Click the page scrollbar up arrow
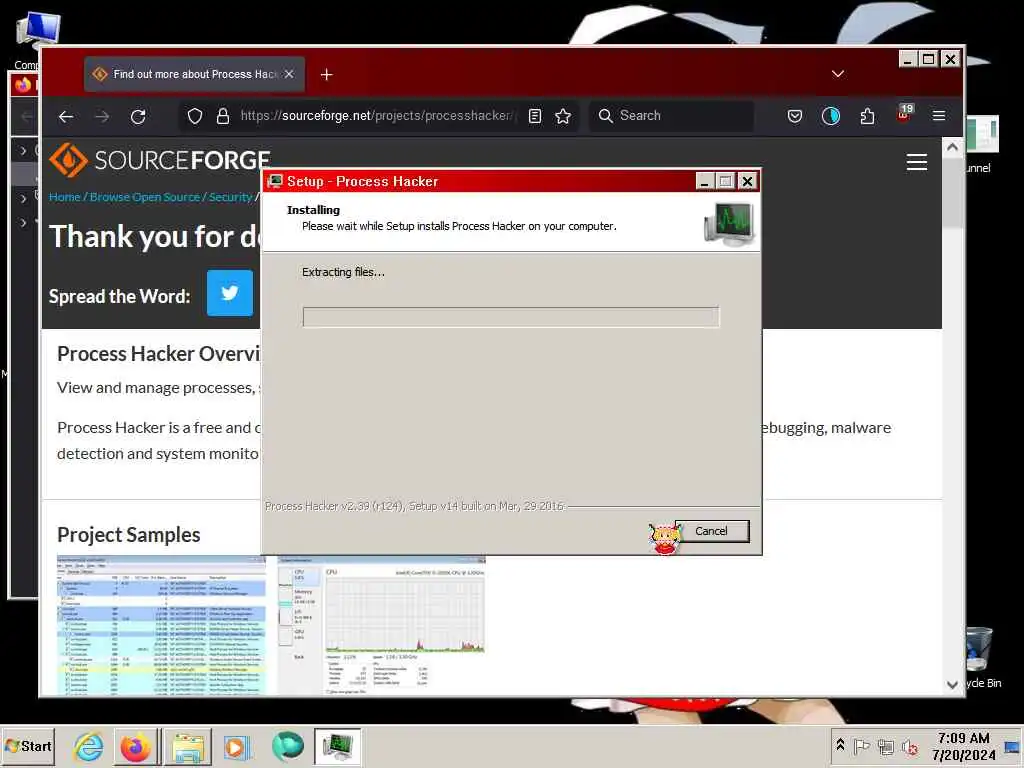This screenshot has width=1024, height=768. pyautogui.click(x=953, y=148)
